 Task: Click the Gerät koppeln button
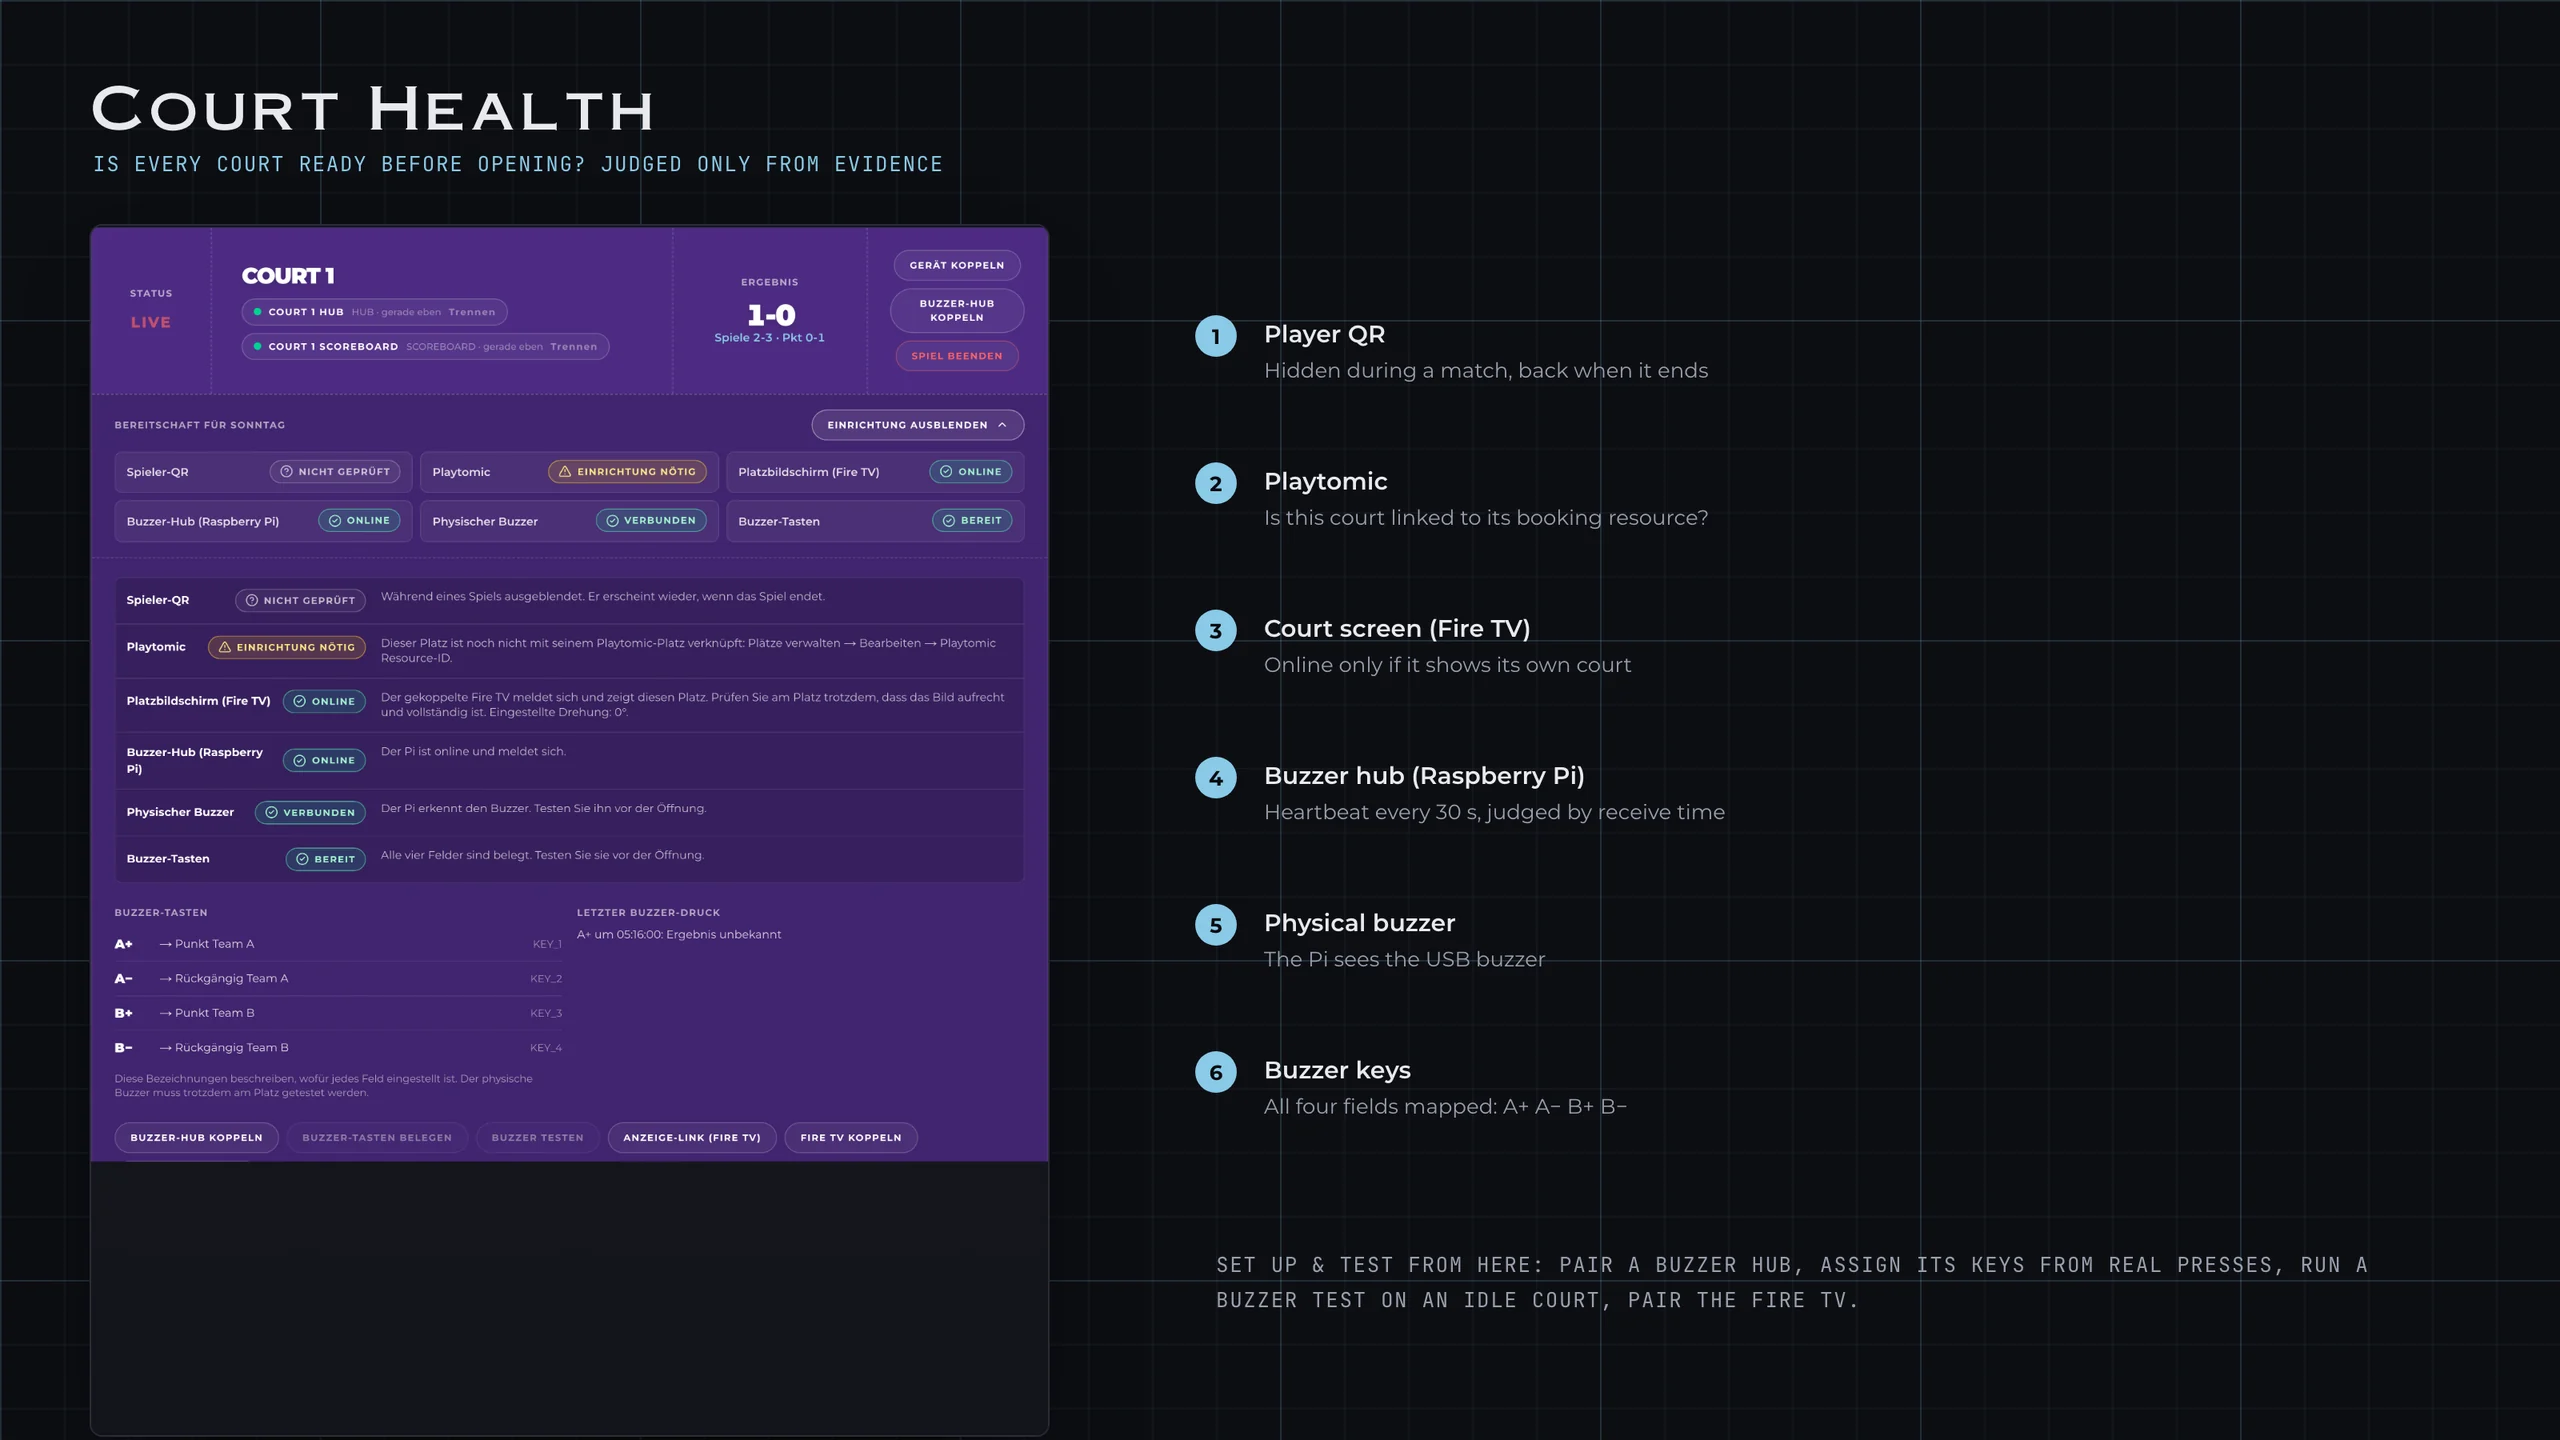coord(957,265)
